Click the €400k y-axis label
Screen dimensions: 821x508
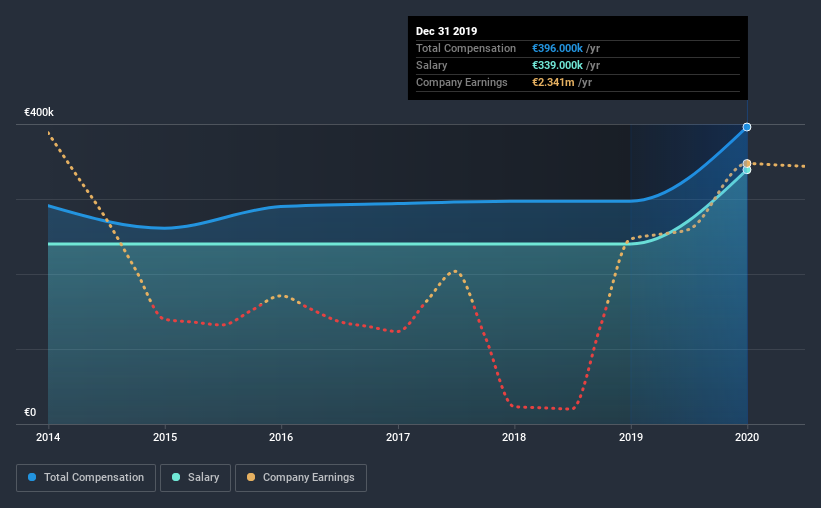coord(39,113)
